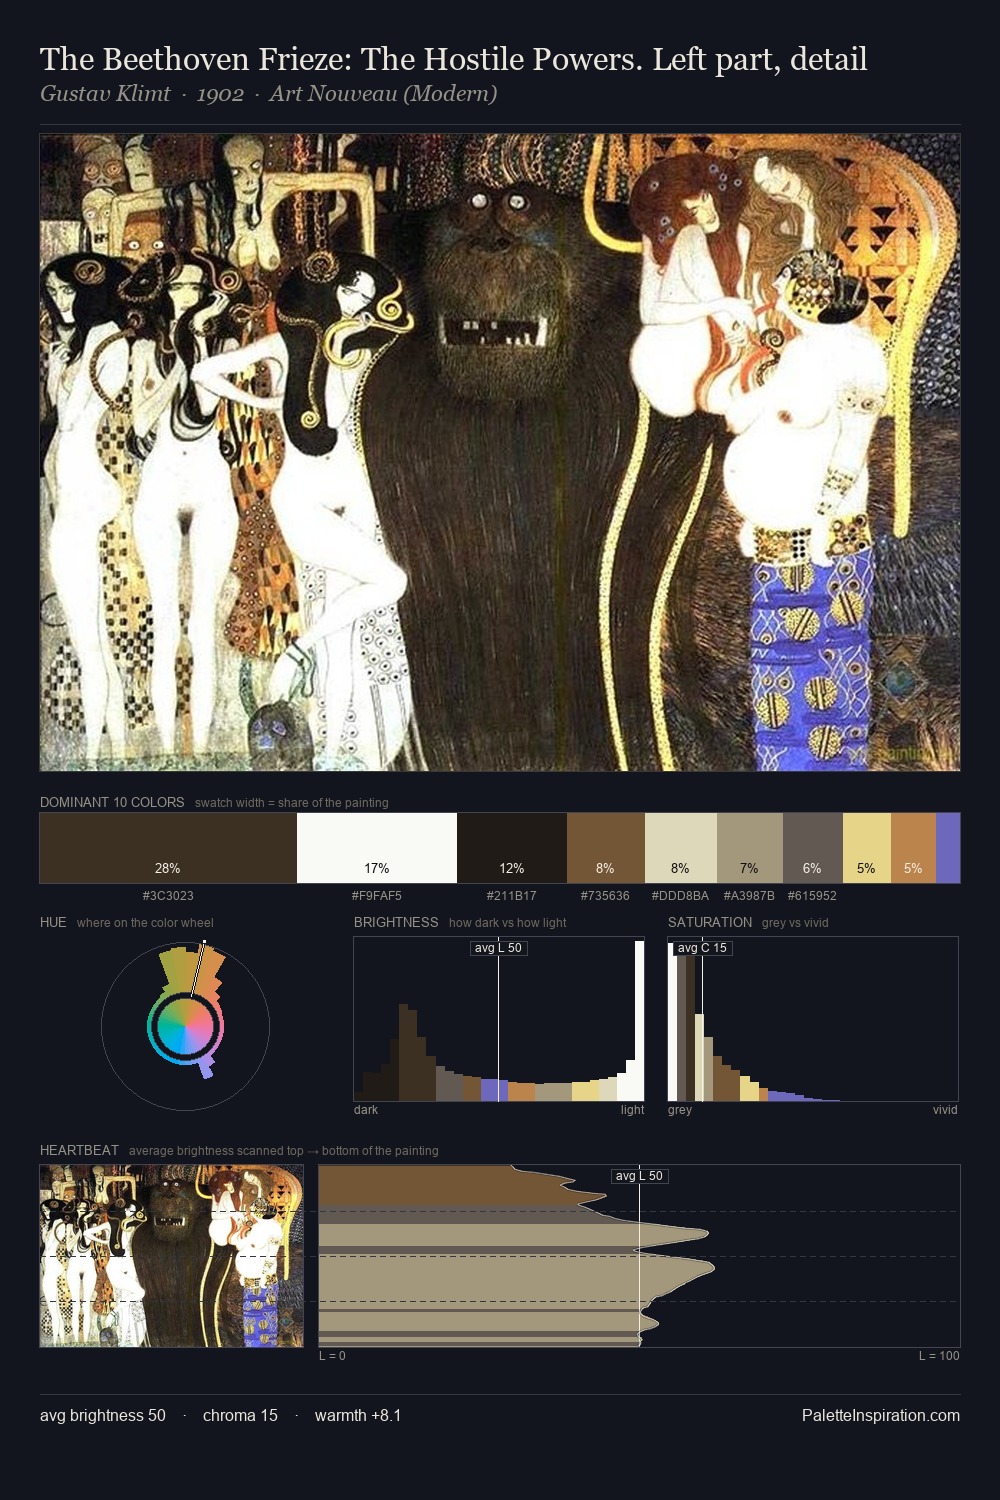Image resolution: width=1000 pixels, height=1500 pixels.
Task: Click the 'grey' saturation axis label
Action: (x=680, y=1110)
